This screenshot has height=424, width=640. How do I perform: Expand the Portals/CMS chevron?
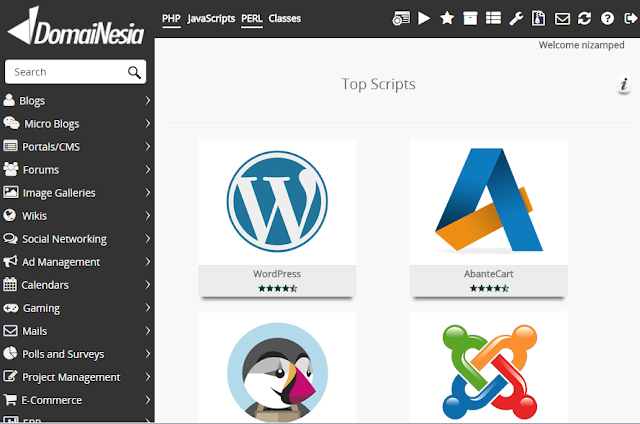(x=148, y=147)
